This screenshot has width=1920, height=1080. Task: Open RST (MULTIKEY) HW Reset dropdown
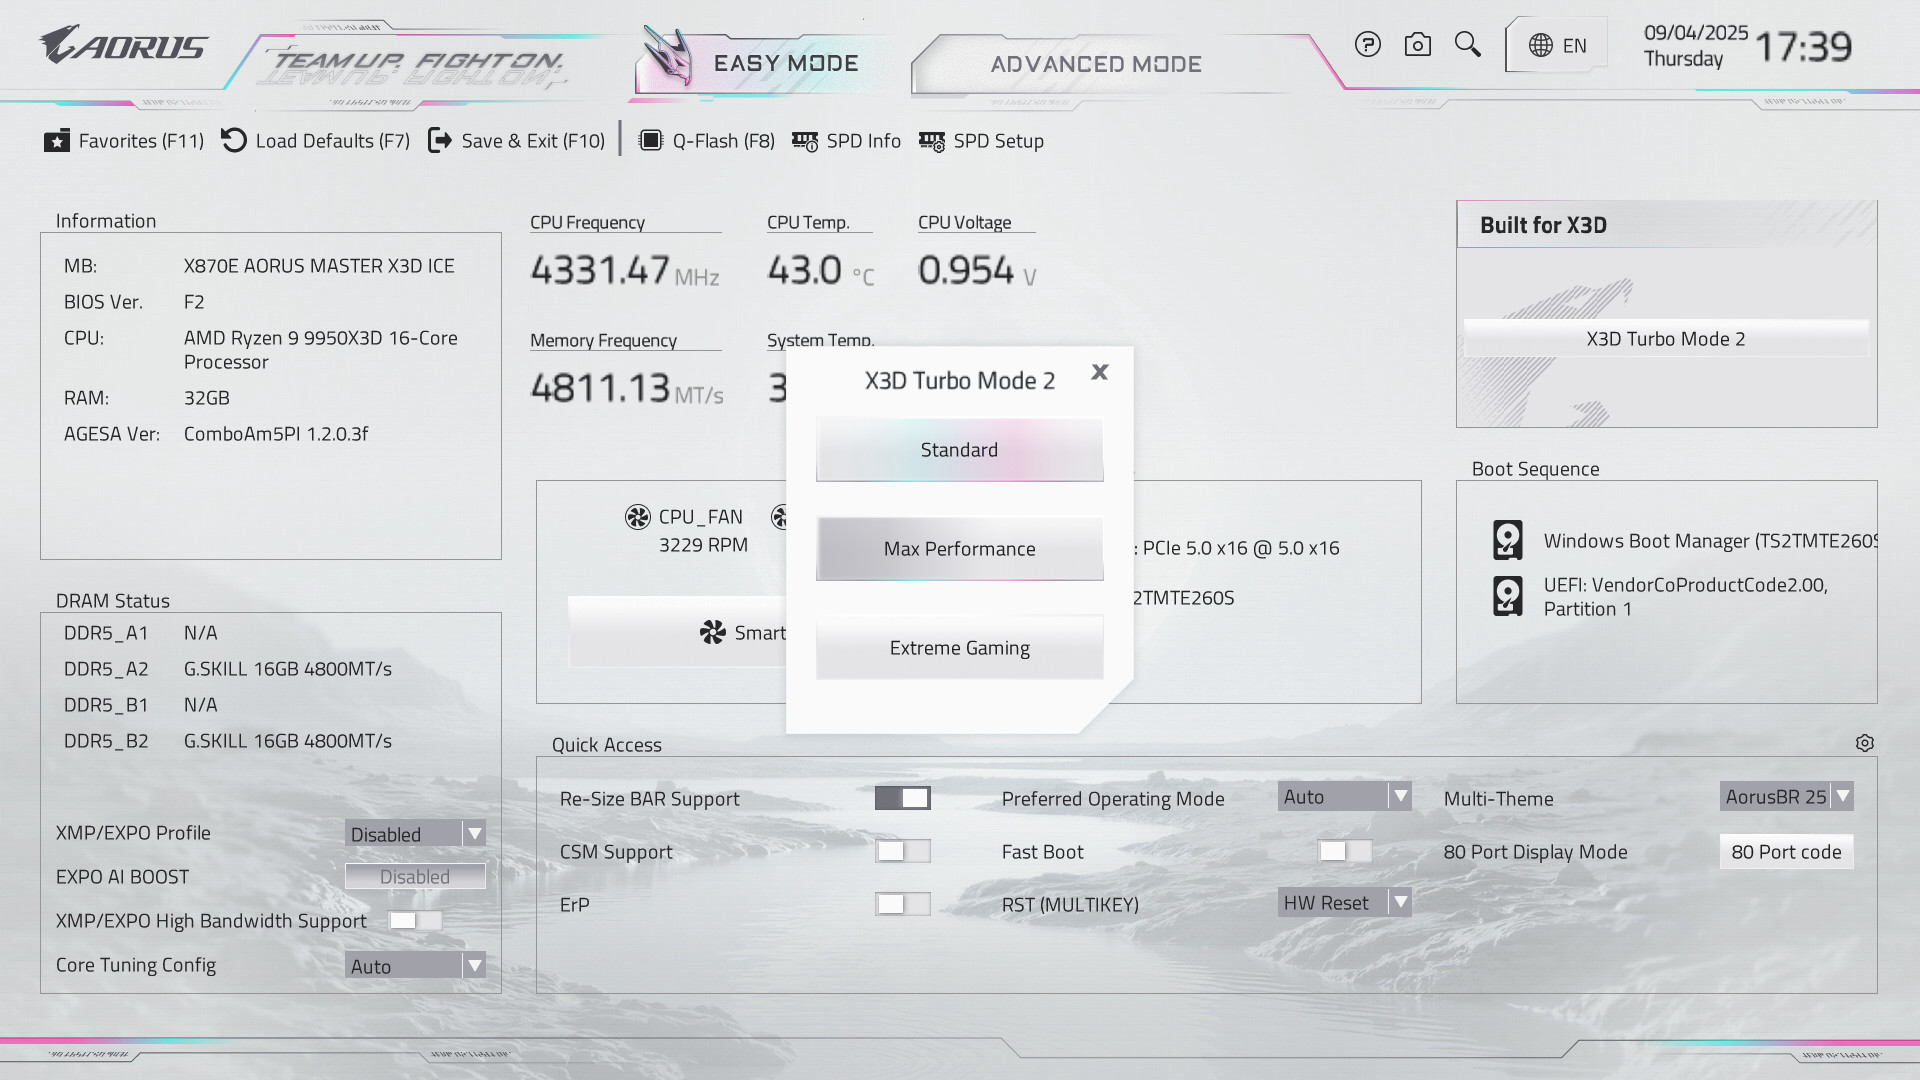pyautogui.click(x=1345, y=903)
